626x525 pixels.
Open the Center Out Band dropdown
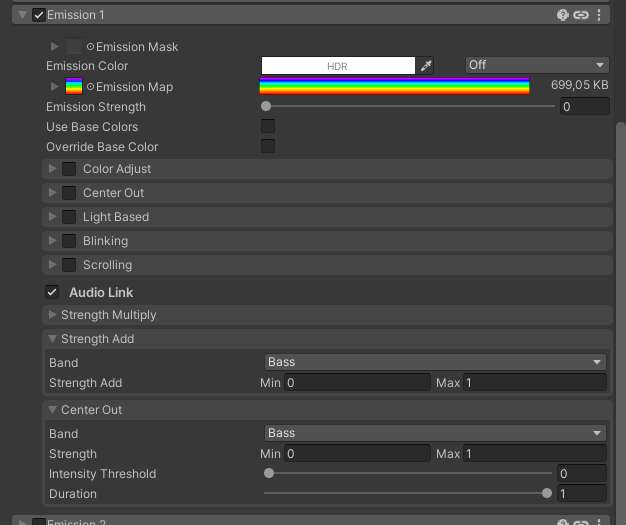435,433
